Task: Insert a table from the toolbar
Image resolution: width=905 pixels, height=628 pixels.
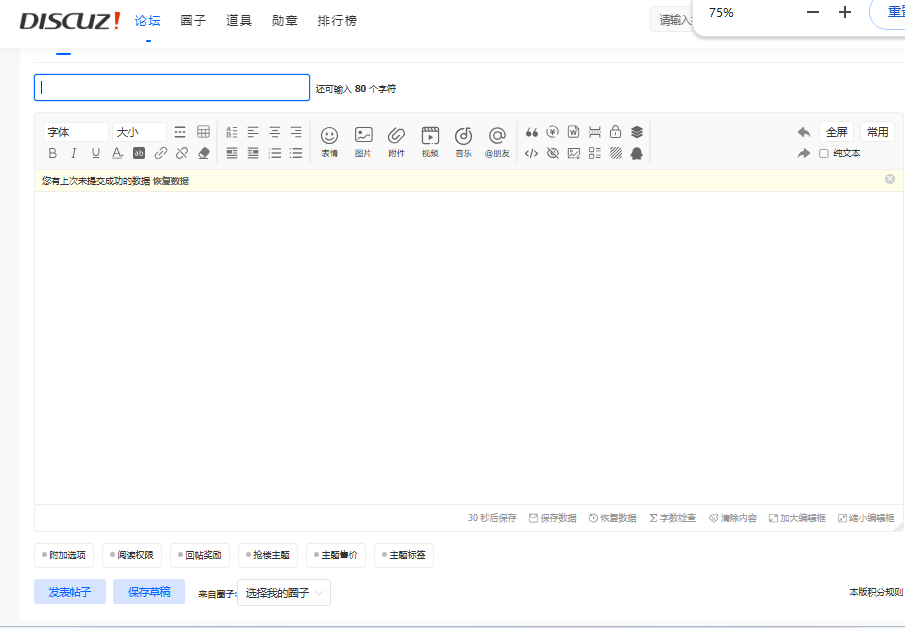Action: [x=203, y=132]
